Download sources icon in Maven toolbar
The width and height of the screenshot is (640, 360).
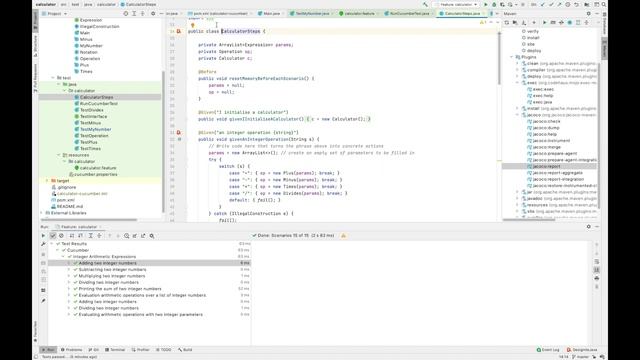point(524,23)
